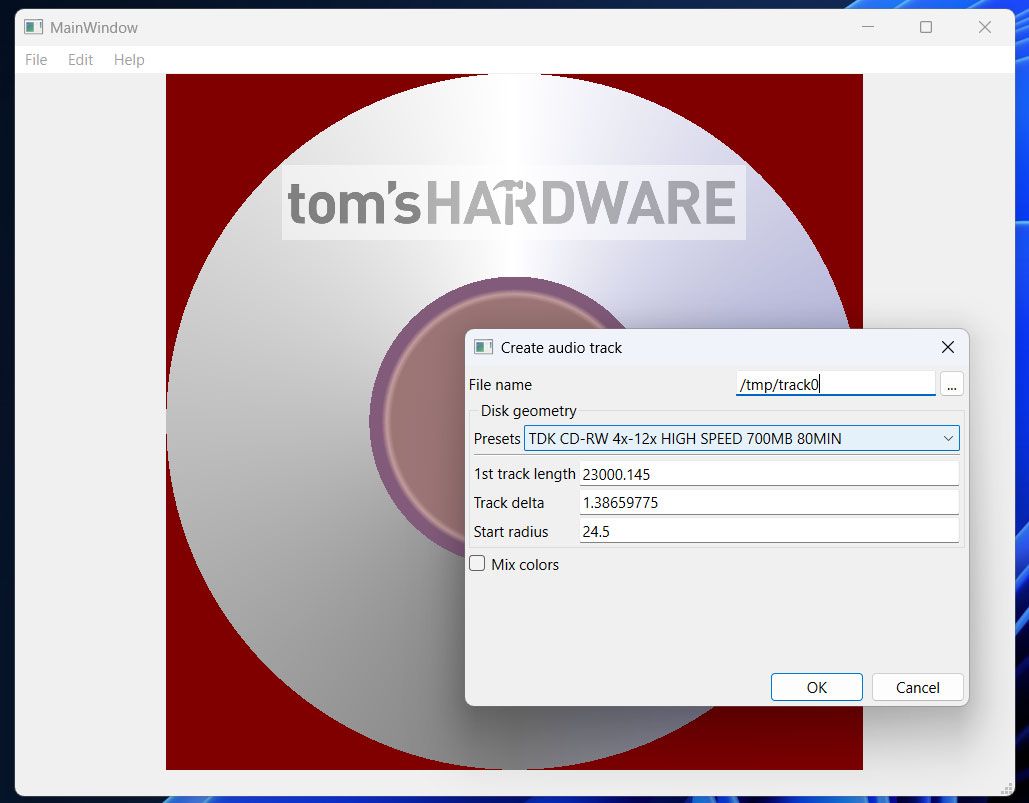Screen dimensions: 1029x803
Task: Close the Create audio track dialog with X
Action: [947, 347]
